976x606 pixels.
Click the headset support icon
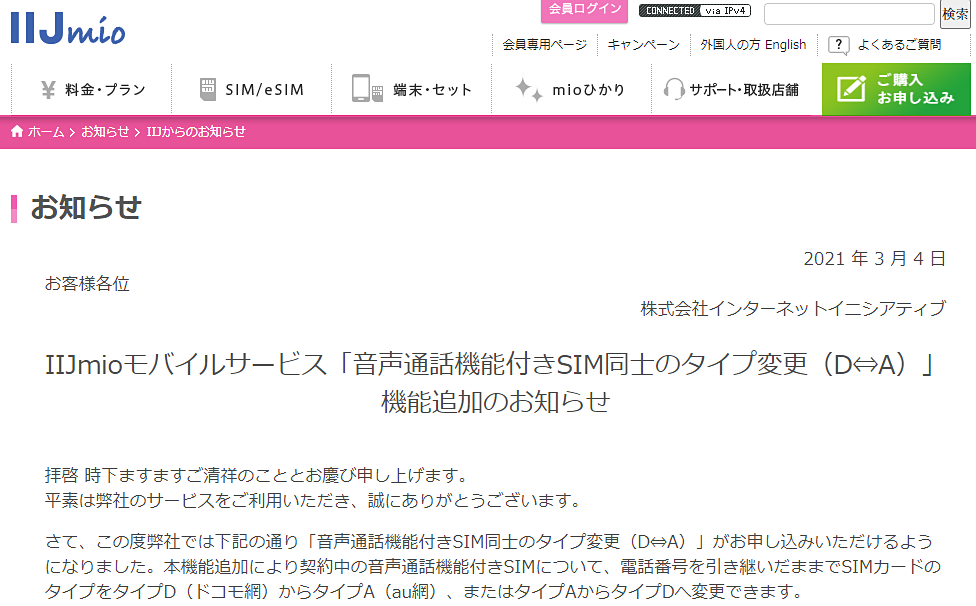point(674,90)
